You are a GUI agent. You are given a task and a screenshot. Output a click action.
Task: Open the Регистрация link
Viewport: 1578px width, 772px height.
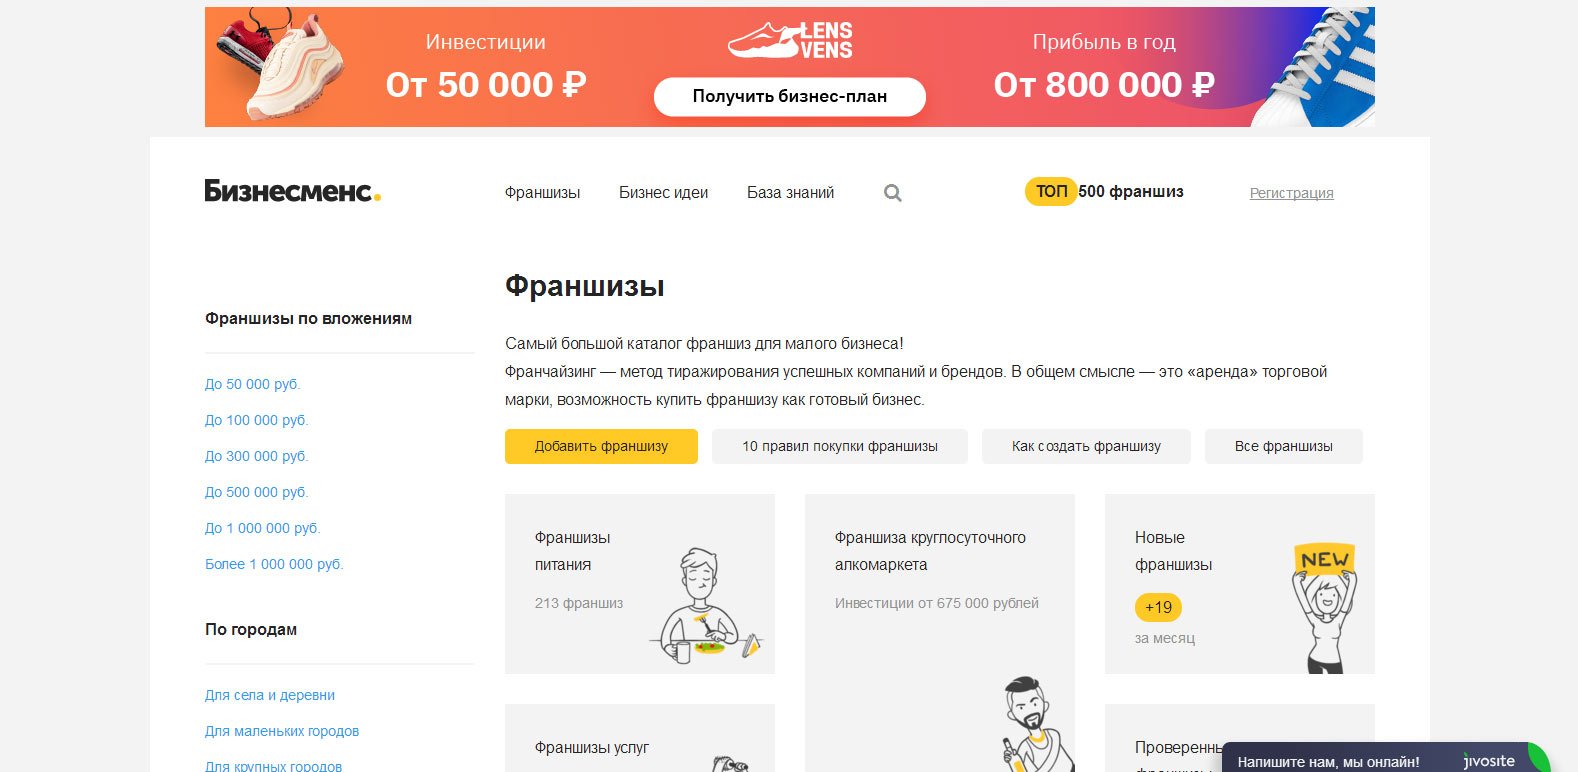click(x=1291, y=193)
